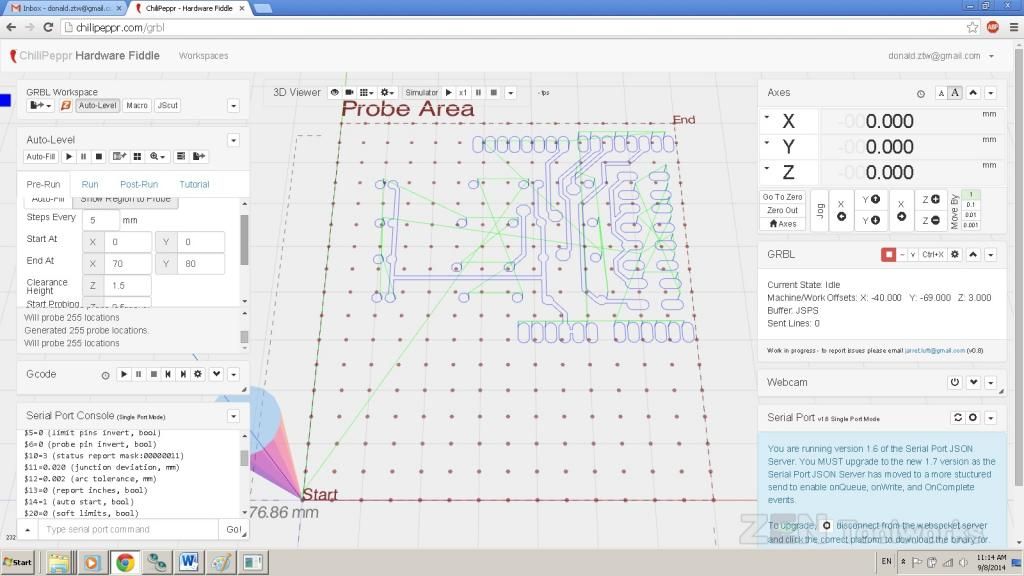
Task: Open the Tutorial tab
Action: click(x=194, y=184)
